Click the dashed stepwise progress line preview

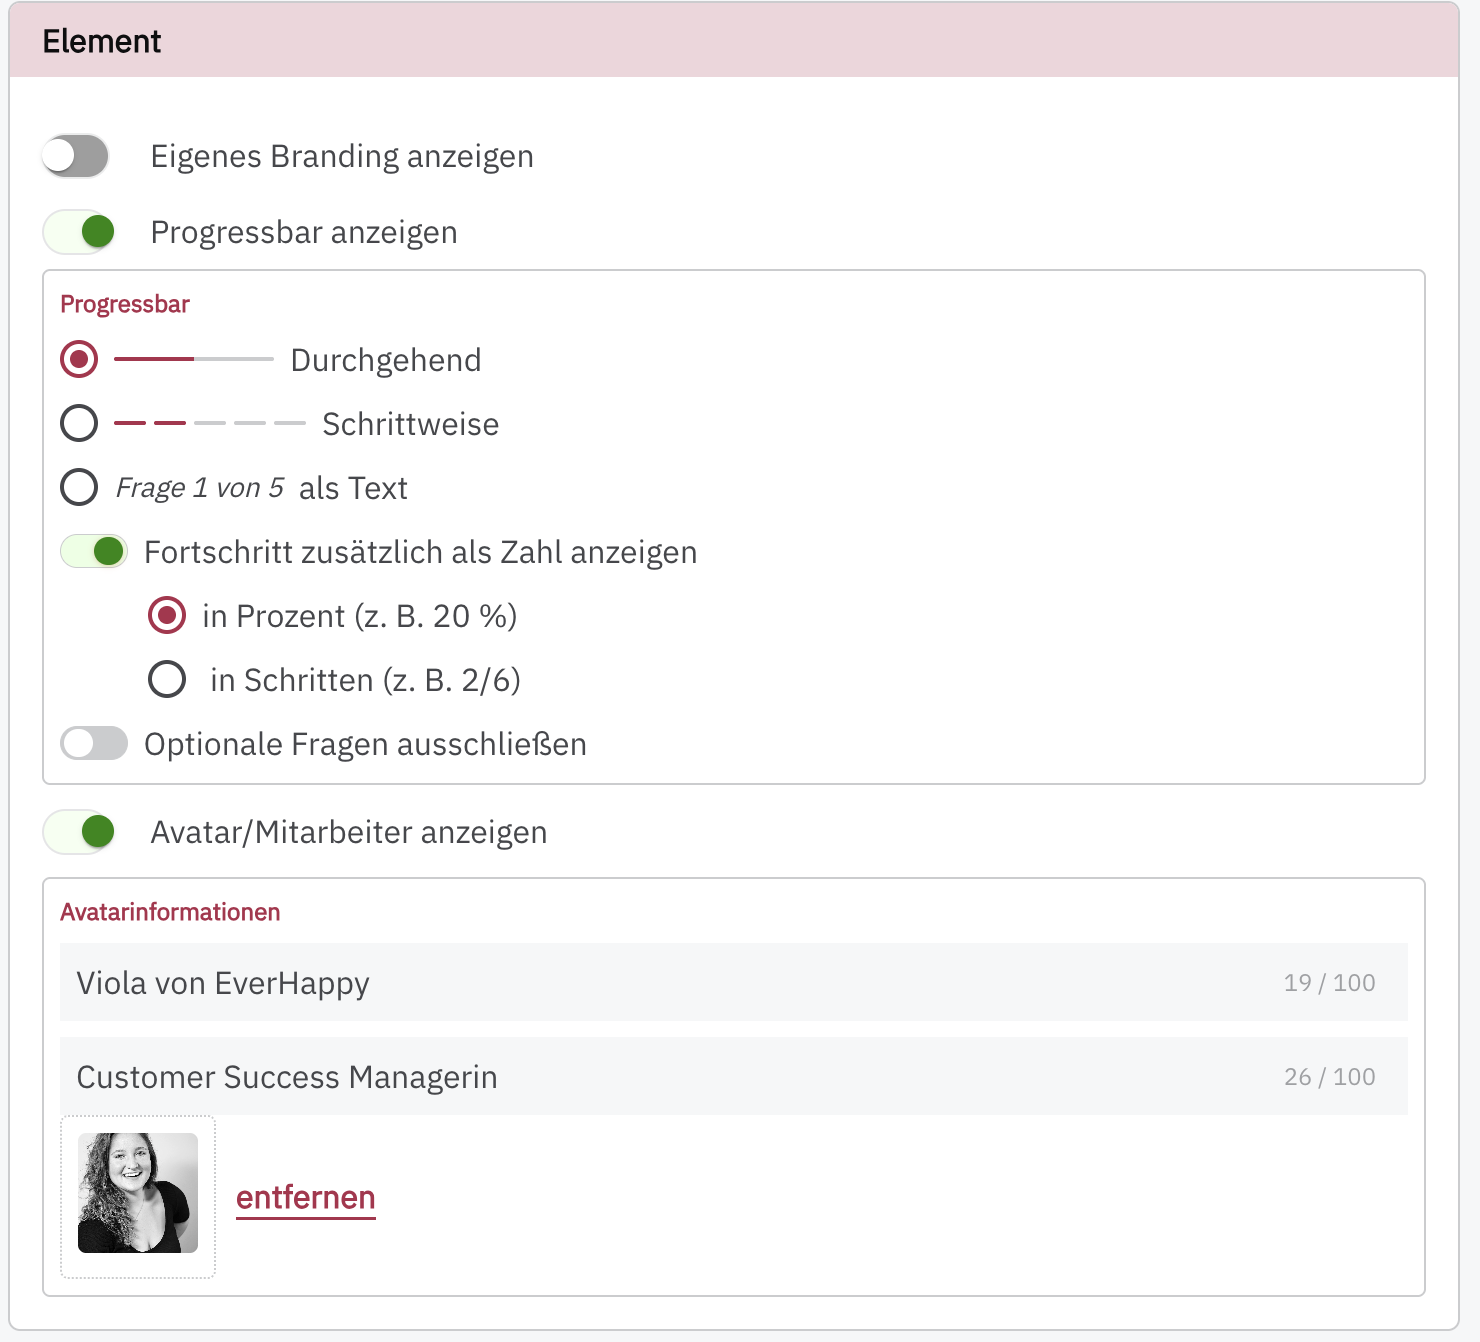click(209, 423)
